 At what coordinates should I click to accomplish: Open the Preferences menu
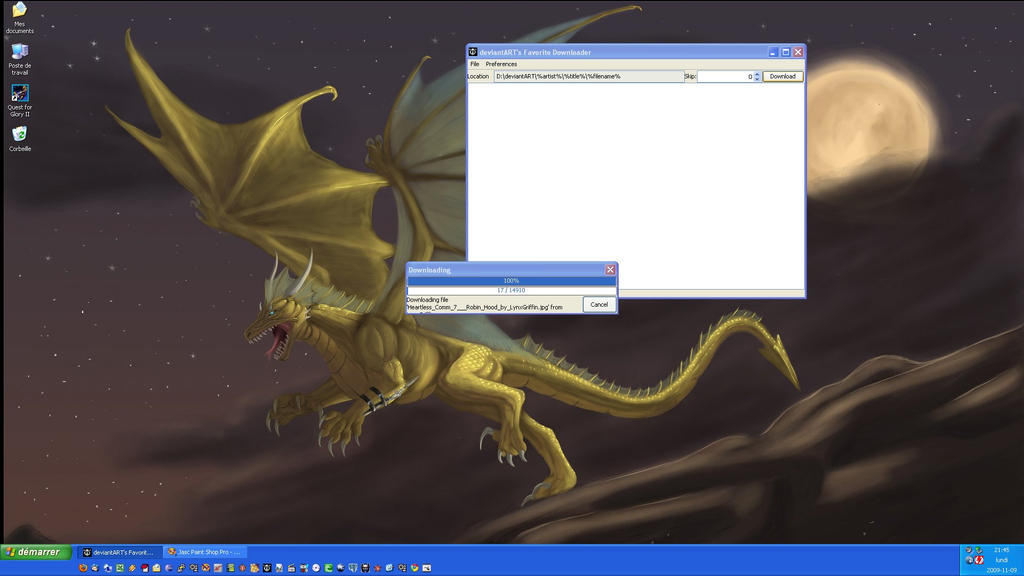[502, 63]
